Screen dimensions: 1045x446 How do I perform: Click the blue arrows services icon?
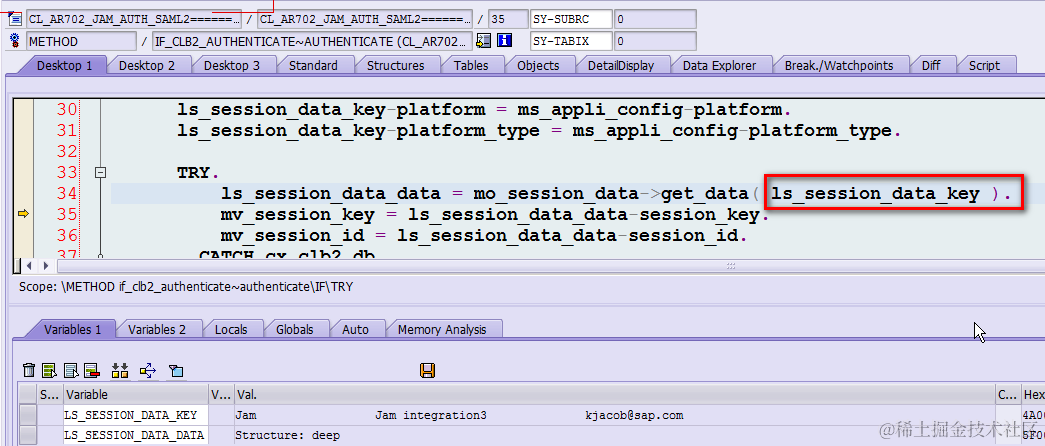148,371
